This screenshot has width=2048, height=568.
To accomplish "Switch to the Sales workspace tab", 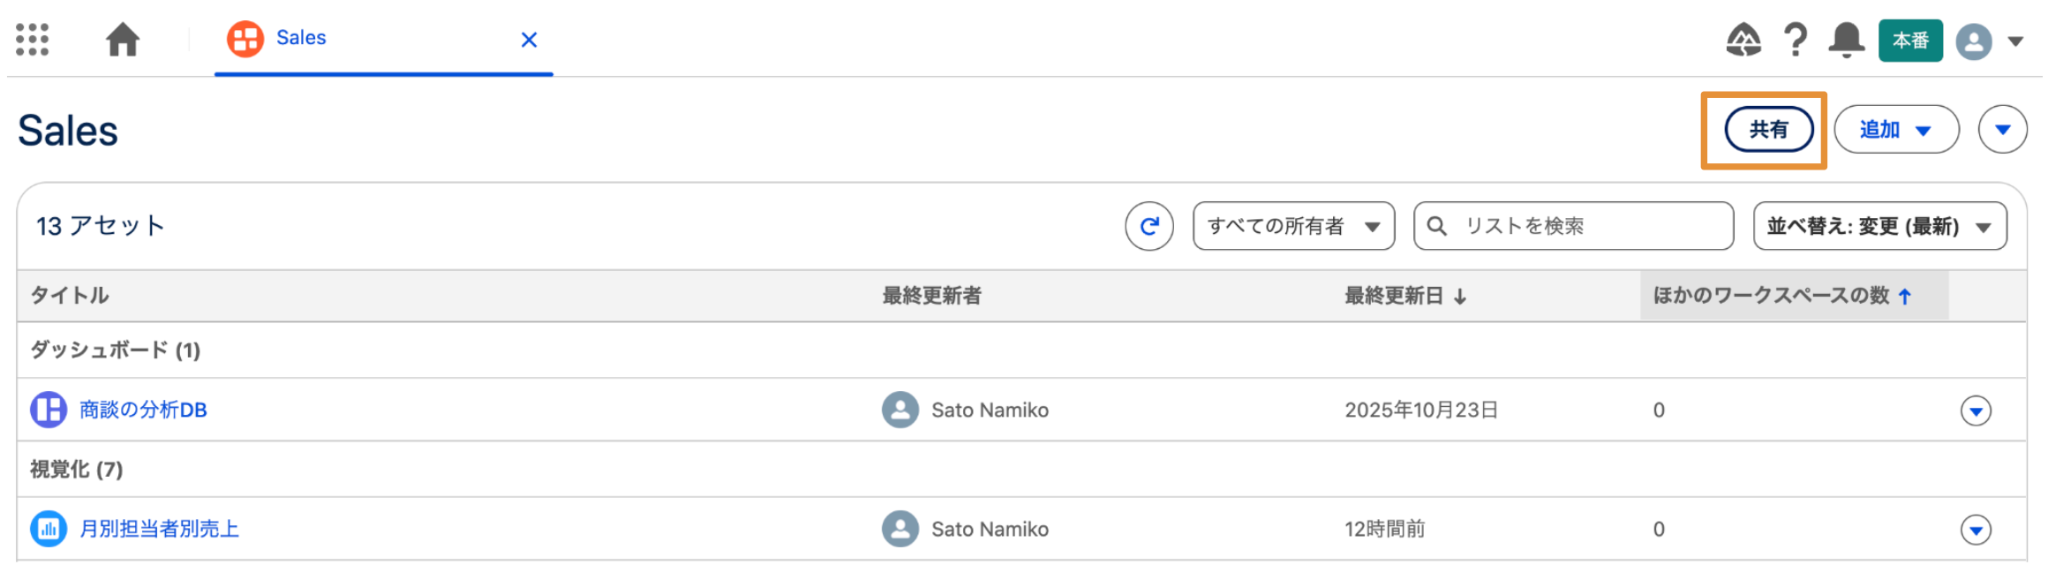I will click(300, 38).
